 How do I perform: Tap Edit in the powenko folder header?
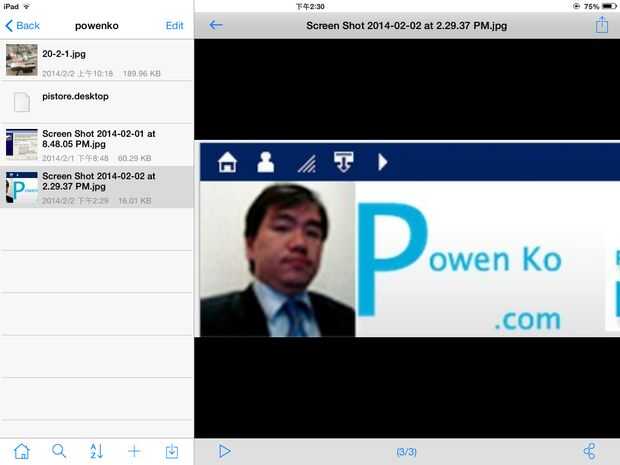tap(174, 26)
